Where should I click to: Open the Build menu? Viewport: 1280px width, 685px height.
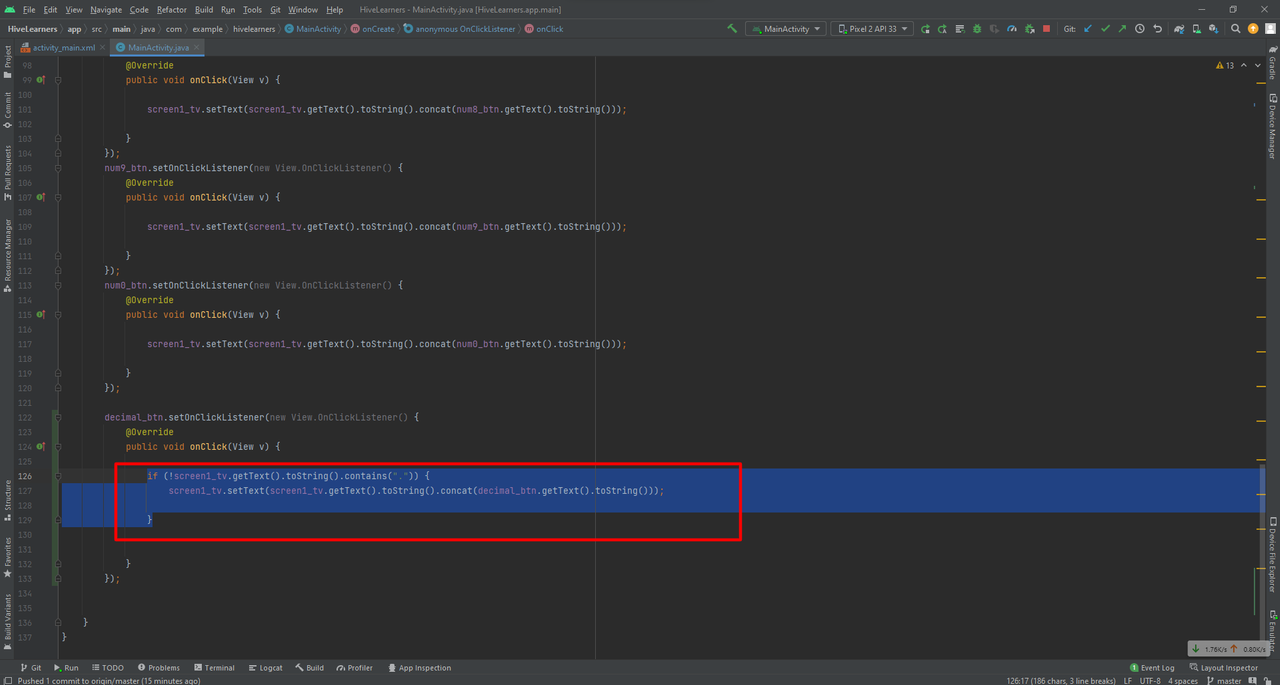204,9
